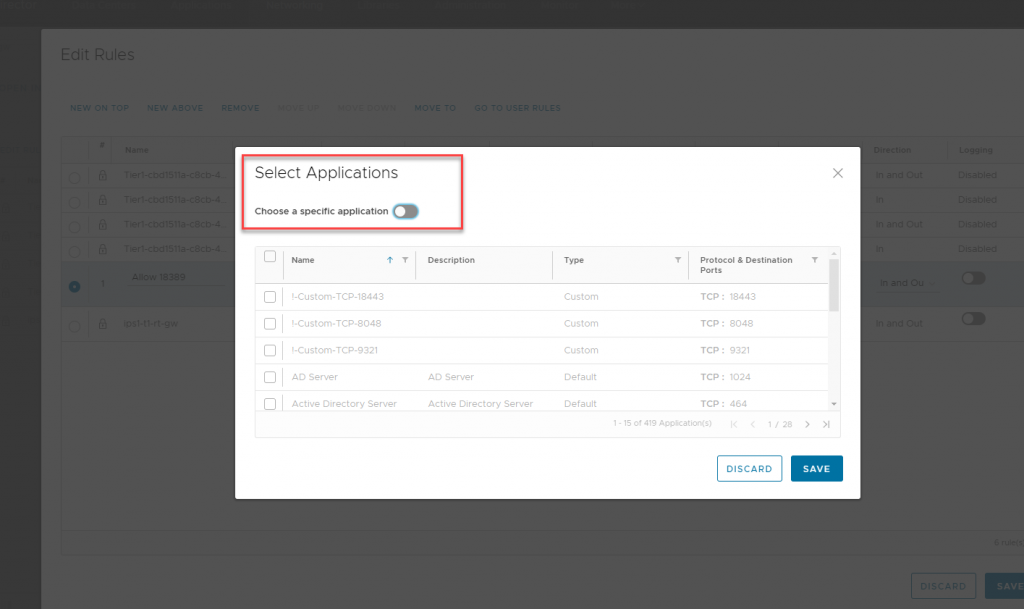The height and width of the screenshot is (609, 1024).
Task: Open the Name column filter
Action: pos(405,260)
